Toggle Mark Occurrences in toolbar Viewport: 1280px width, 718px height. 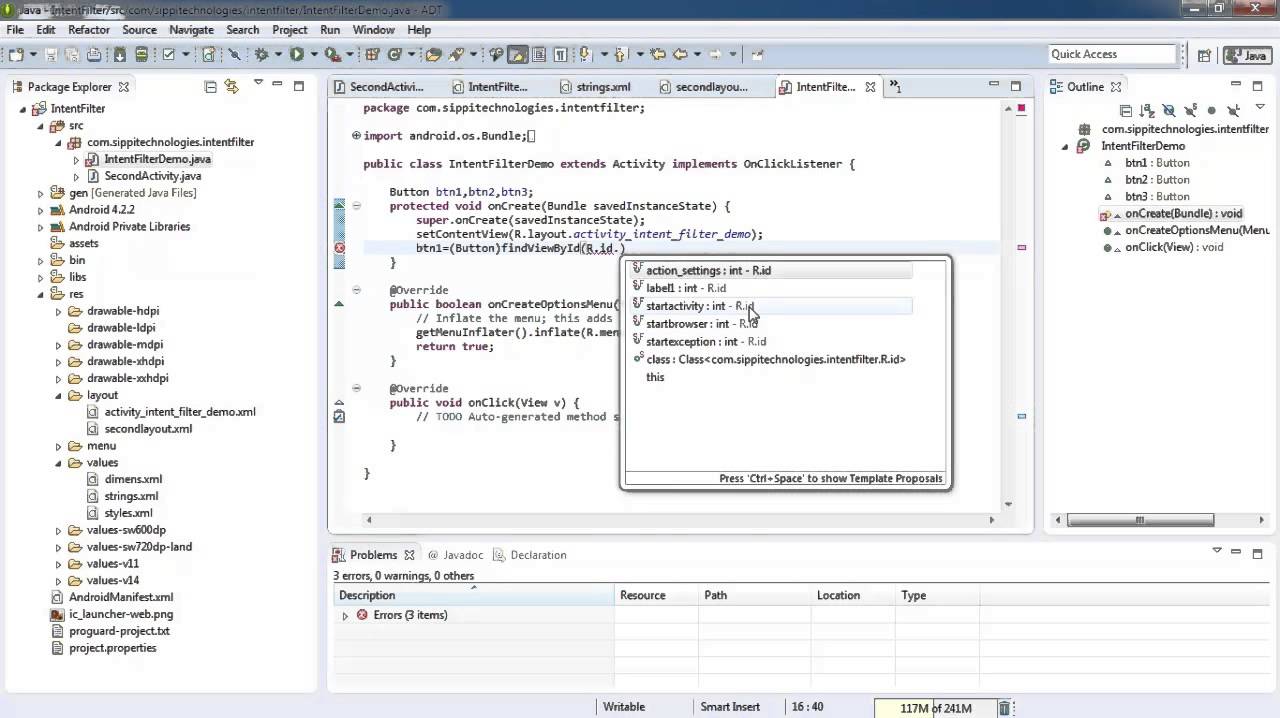(516, 55)
